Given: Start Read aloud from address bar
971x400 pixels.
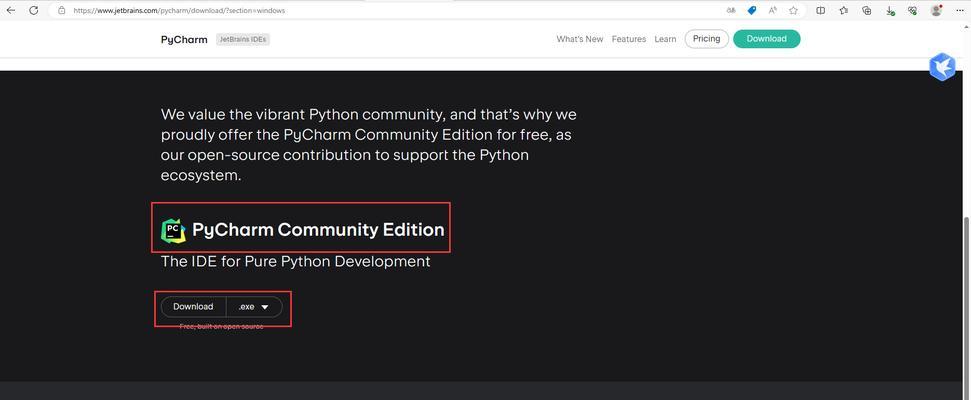Looking at the screenshot, I should click(x=772, y=11).
